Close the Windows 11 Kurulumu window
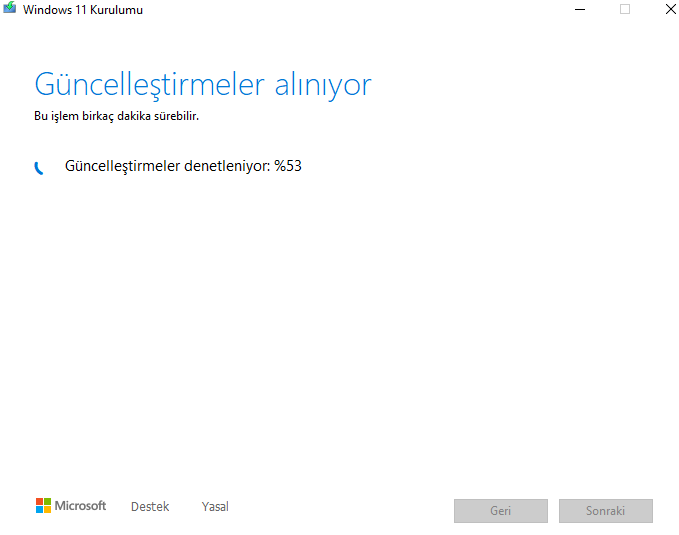 pyautogui.click(x=670, y=9)
